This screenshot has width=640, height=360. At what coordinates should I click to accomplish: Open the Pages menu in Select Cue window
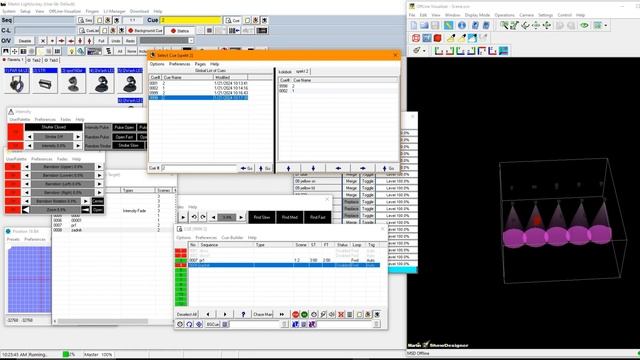click(x=200, y=64)
